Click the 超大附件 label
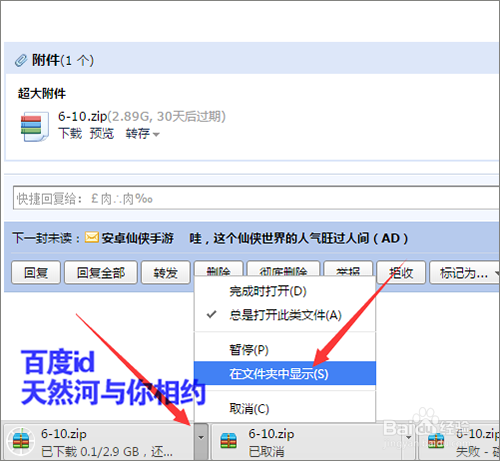 42,93
